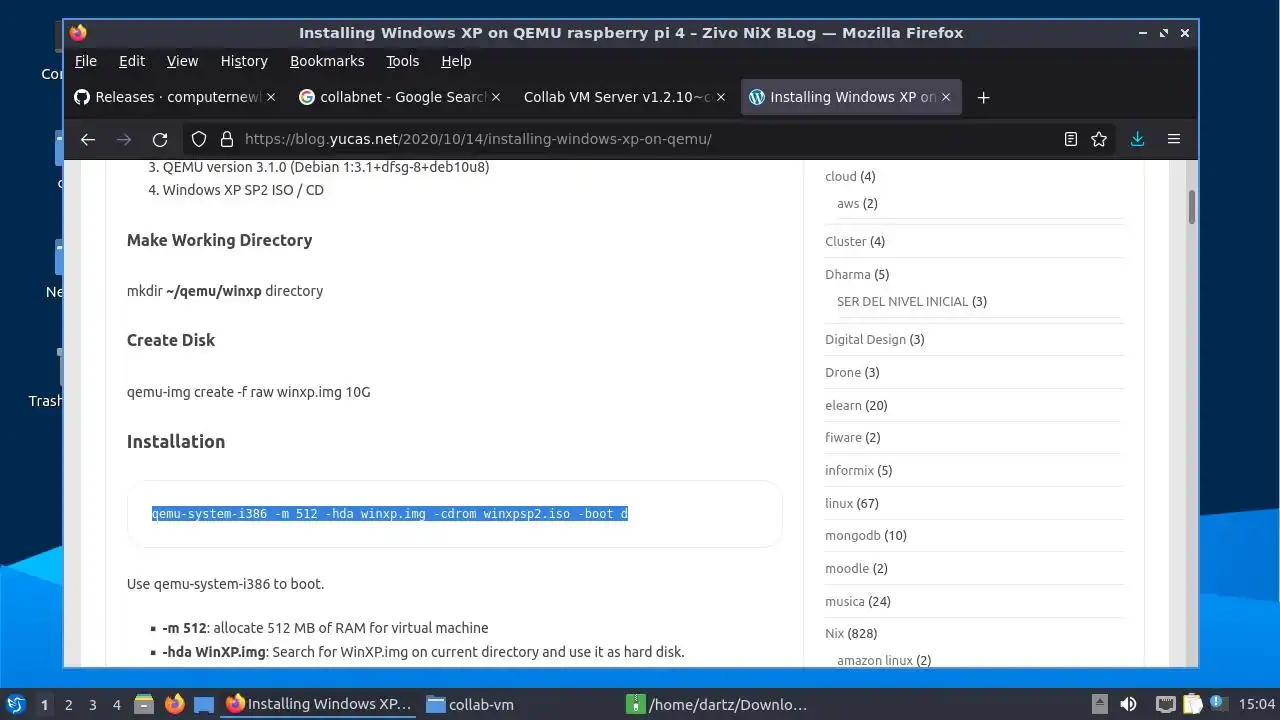The width and height of the screenshot is (1280, 720).
Task: Open the volume control in tray
Action: pos(1129,704)
